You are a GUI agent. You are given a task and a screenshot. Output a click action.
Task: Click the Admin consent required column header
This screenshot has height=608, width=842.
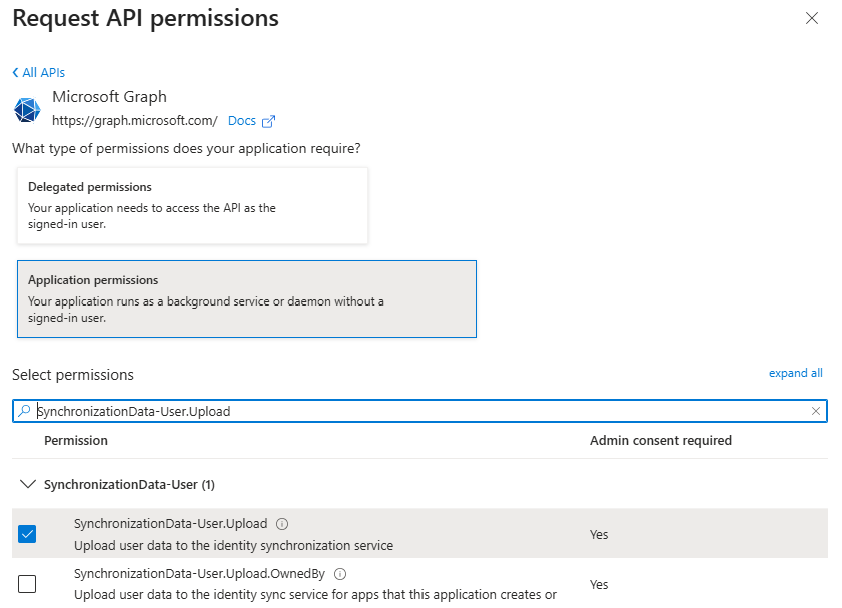[660, 440]
